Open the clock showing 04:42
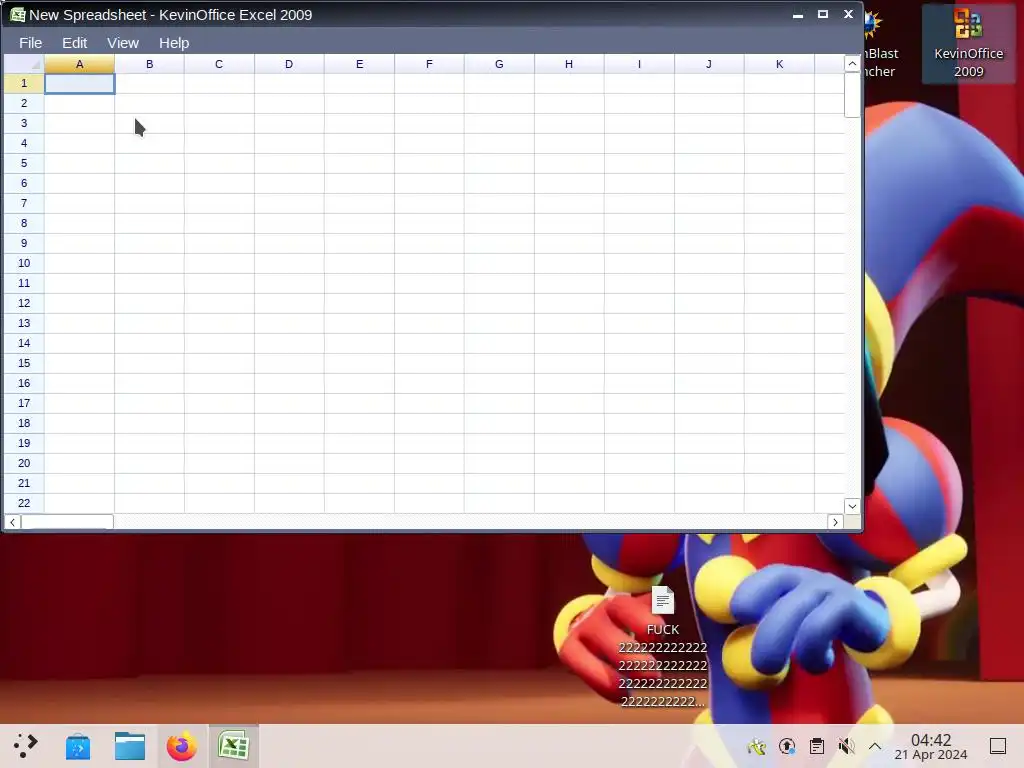This screenshot has width=1024, height=768. tap(931, 746)
